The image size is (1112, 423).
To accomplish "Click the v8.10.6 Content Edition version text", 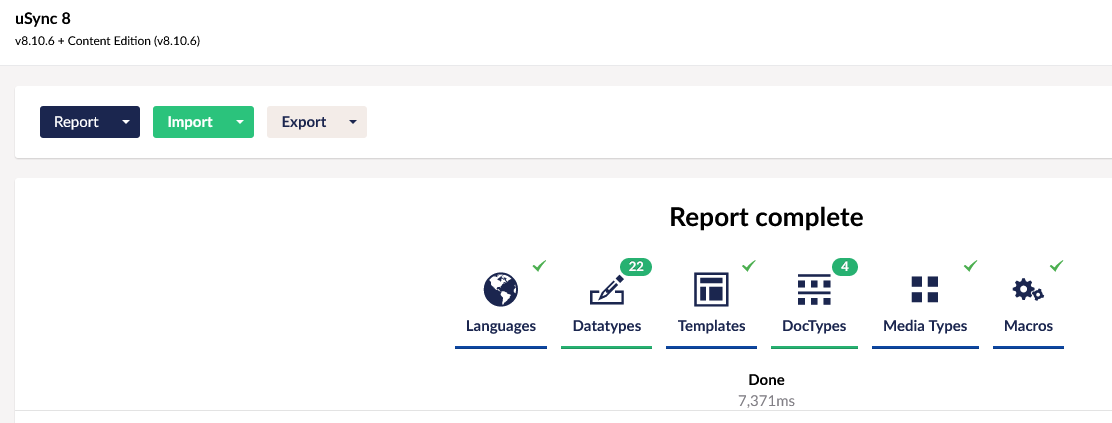I will (107, 41).
